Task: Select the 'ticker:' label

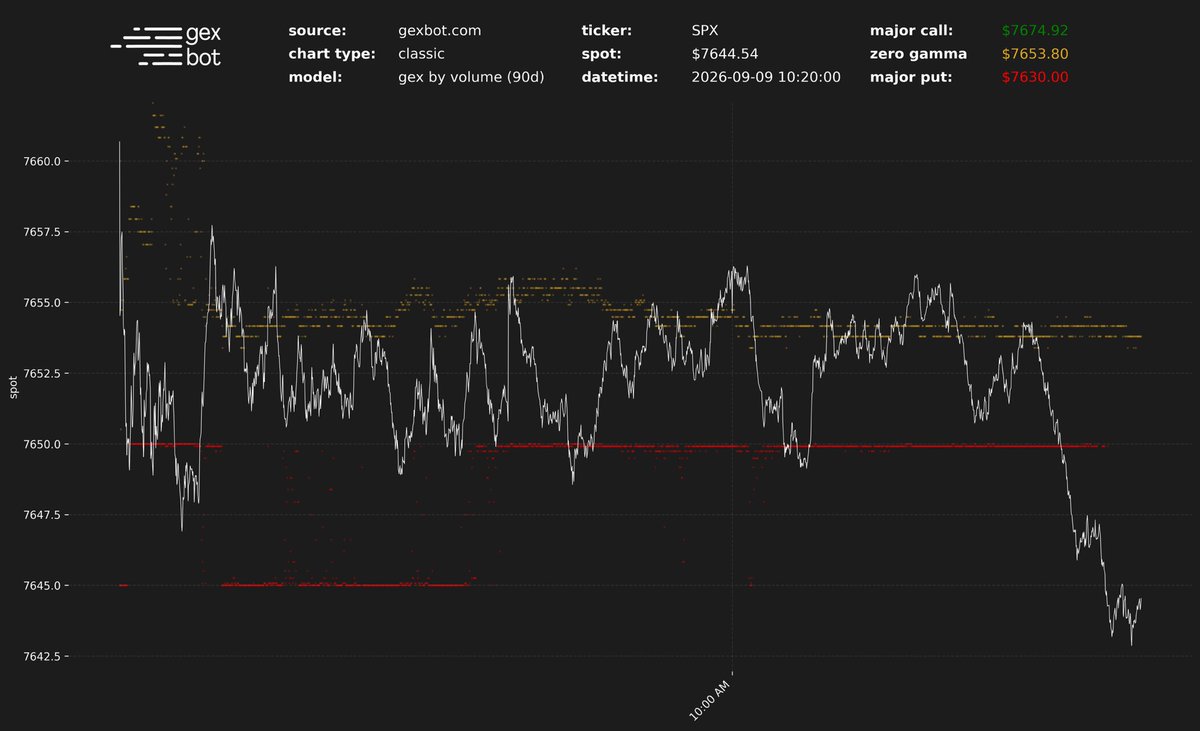Action: coord(607,31)
